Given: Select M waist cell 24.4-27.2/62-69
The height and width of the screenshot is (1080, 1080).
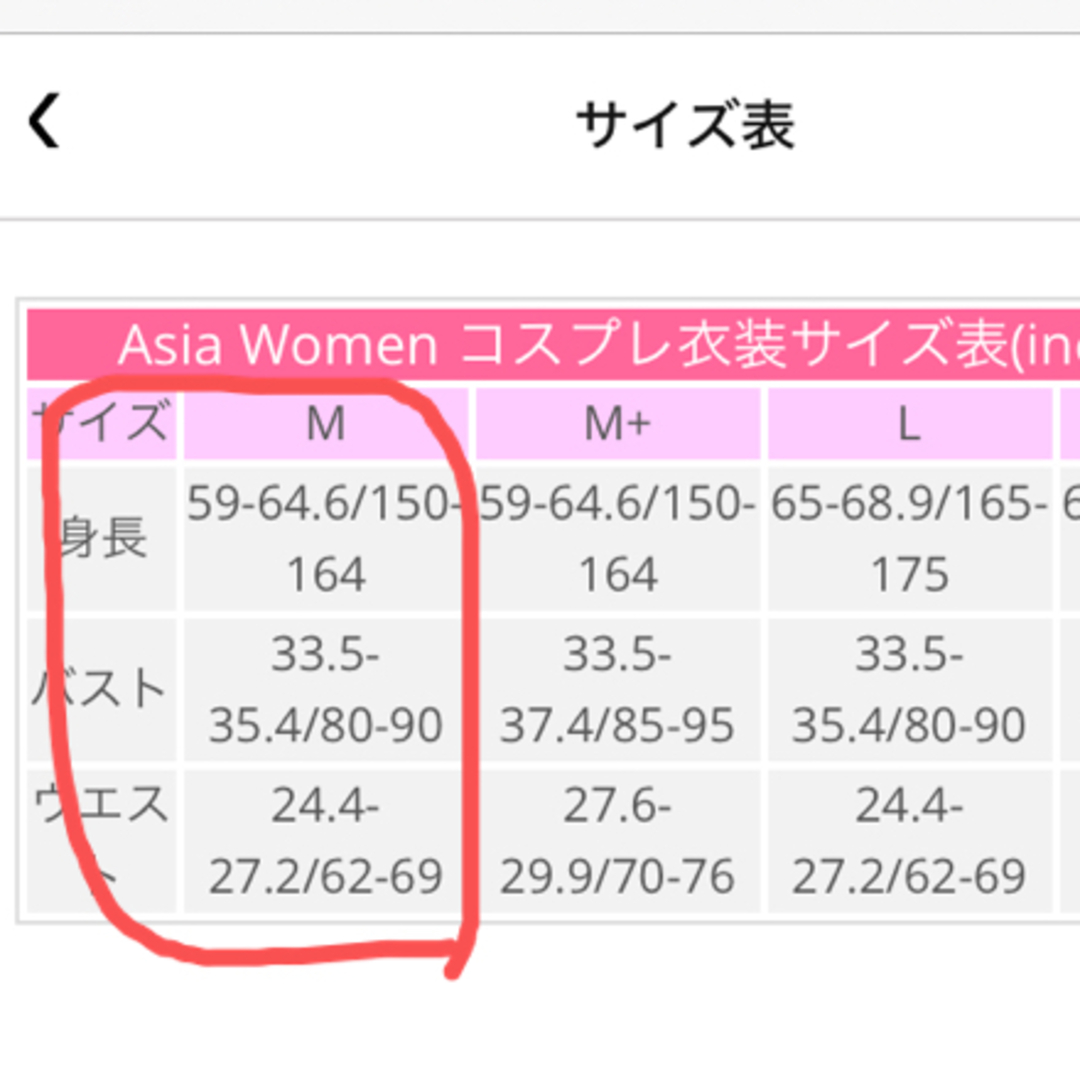Looking at the screenshot, I should click(x=325, y=840).
